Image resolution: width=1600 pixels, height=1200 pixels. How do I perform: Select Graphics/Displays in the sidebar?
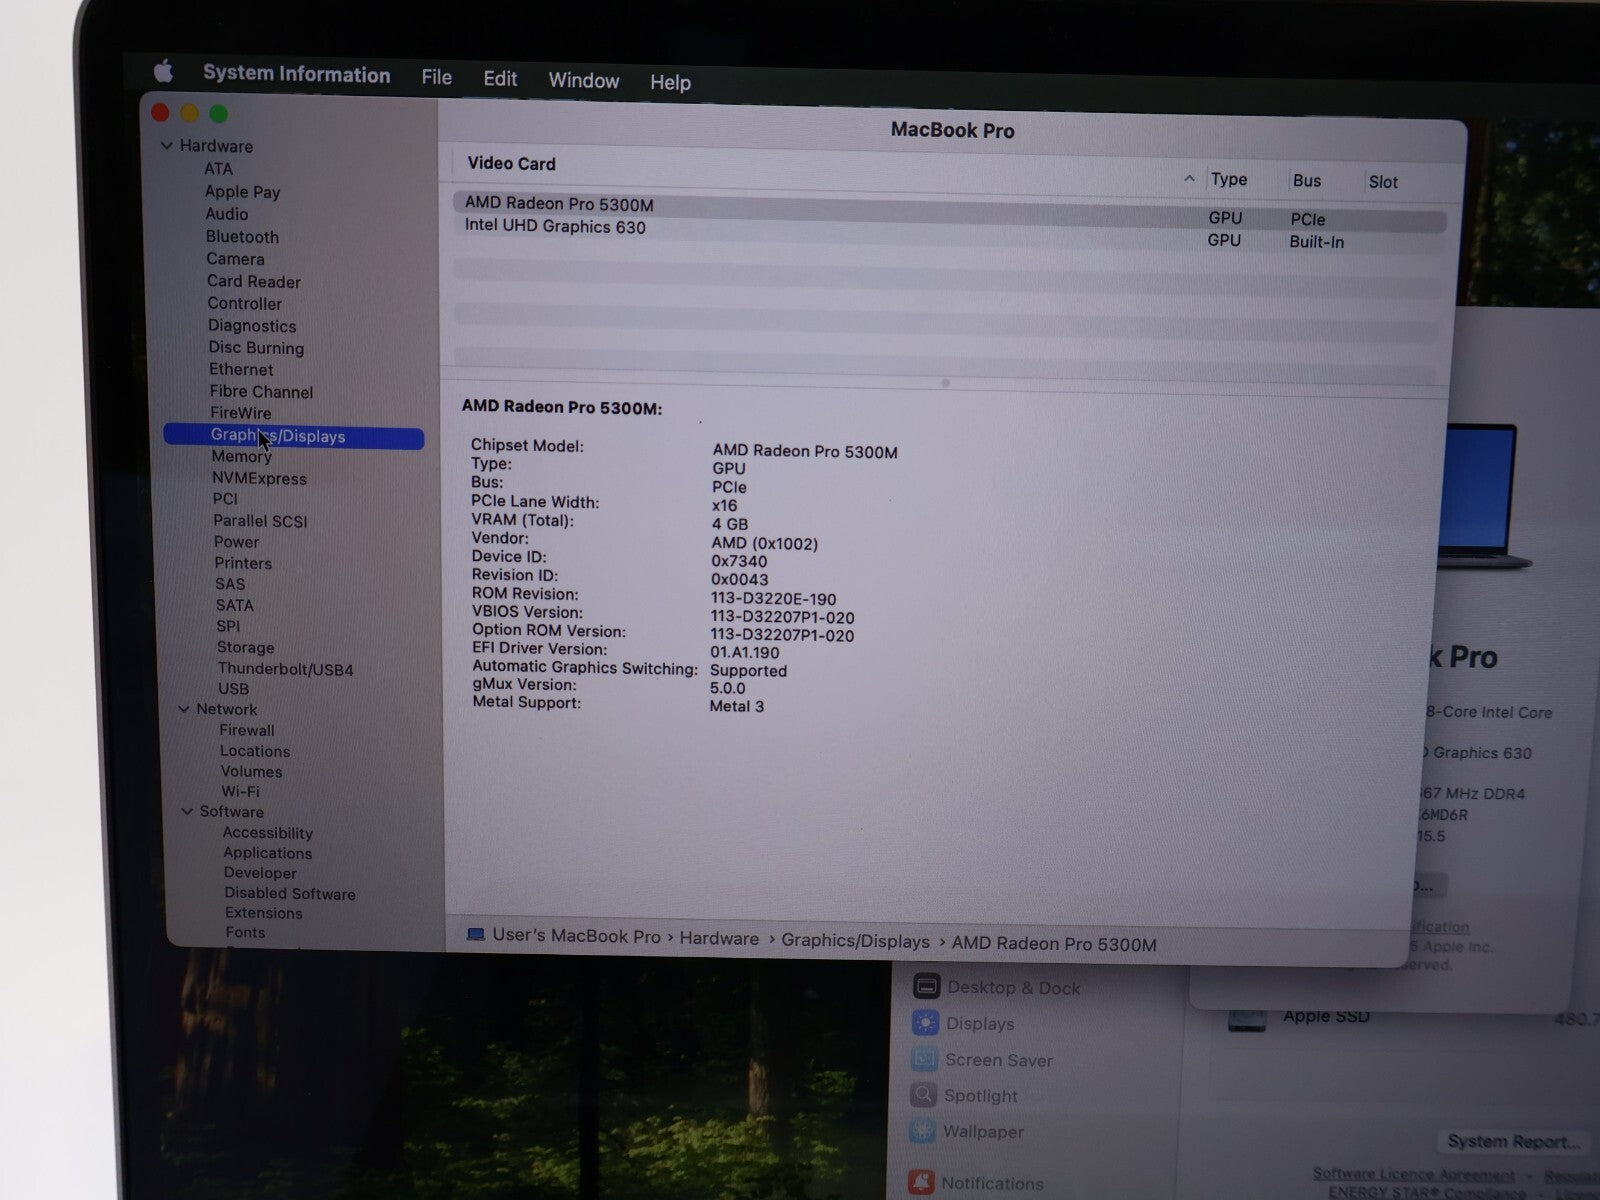coord(294,437)
